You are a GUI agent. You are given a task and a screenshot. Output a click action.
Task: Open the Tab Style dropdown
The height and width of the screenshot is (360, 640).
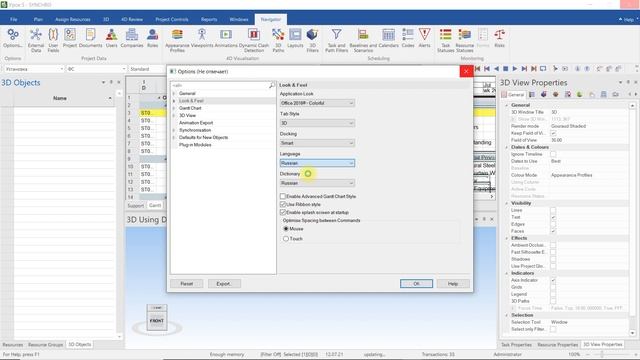(x=317, y=123)
